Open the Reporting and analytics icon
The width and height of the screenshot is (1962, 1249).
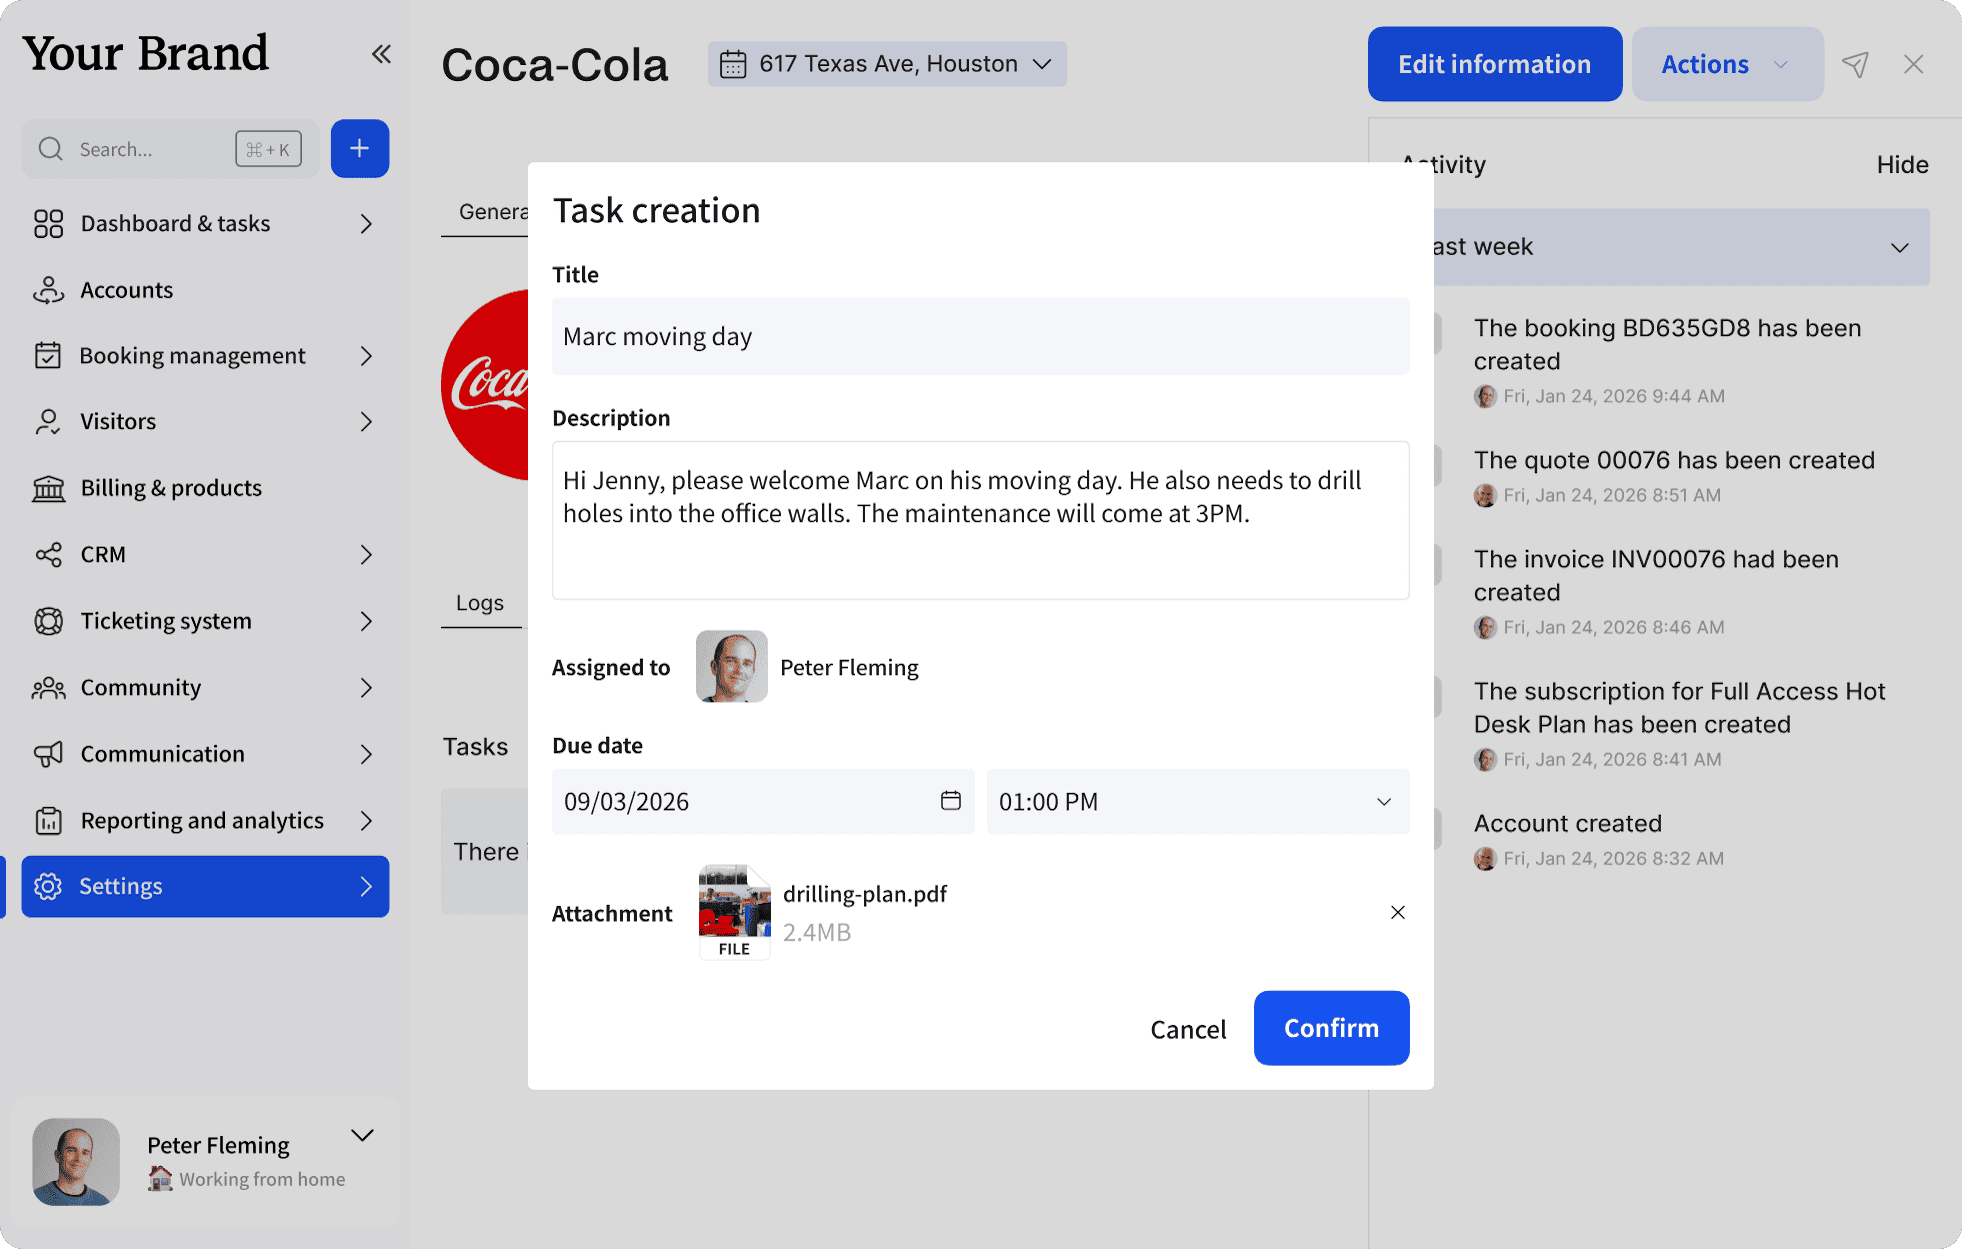coord(48,820)
